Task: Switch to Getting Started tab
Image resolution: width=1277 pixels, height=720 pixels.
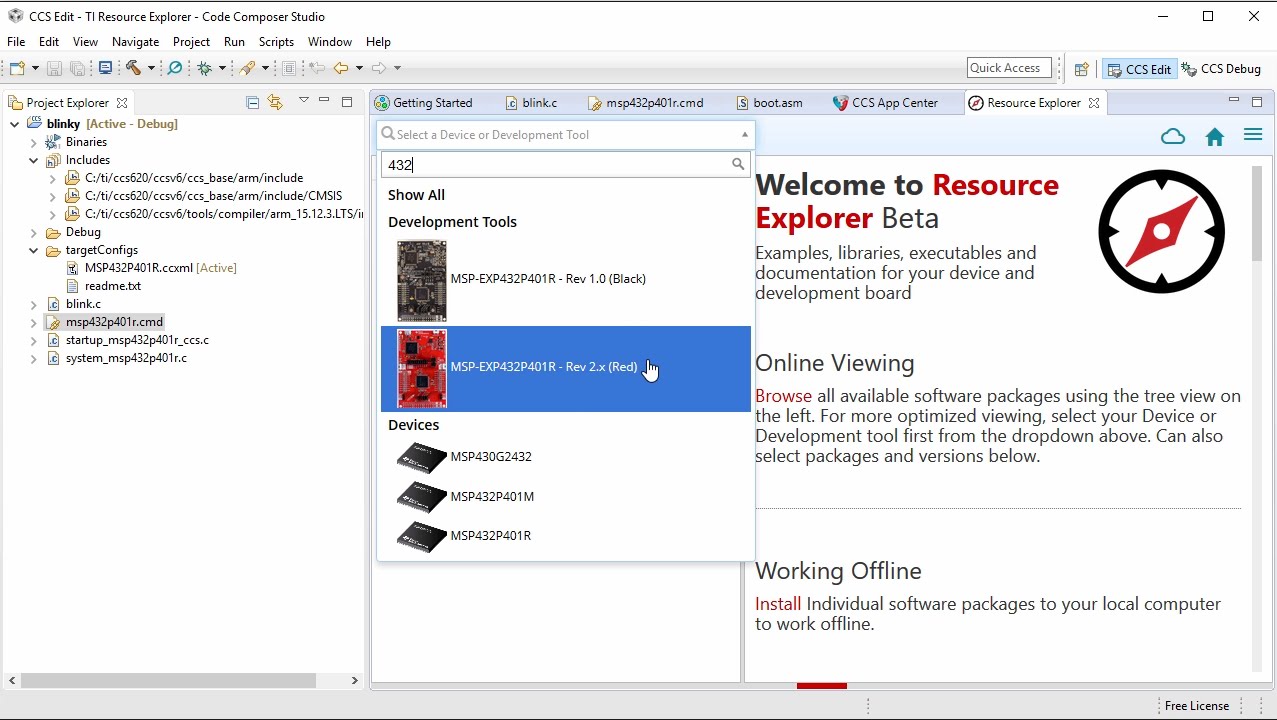Action: pyautogui.click(x=423, y=103)
